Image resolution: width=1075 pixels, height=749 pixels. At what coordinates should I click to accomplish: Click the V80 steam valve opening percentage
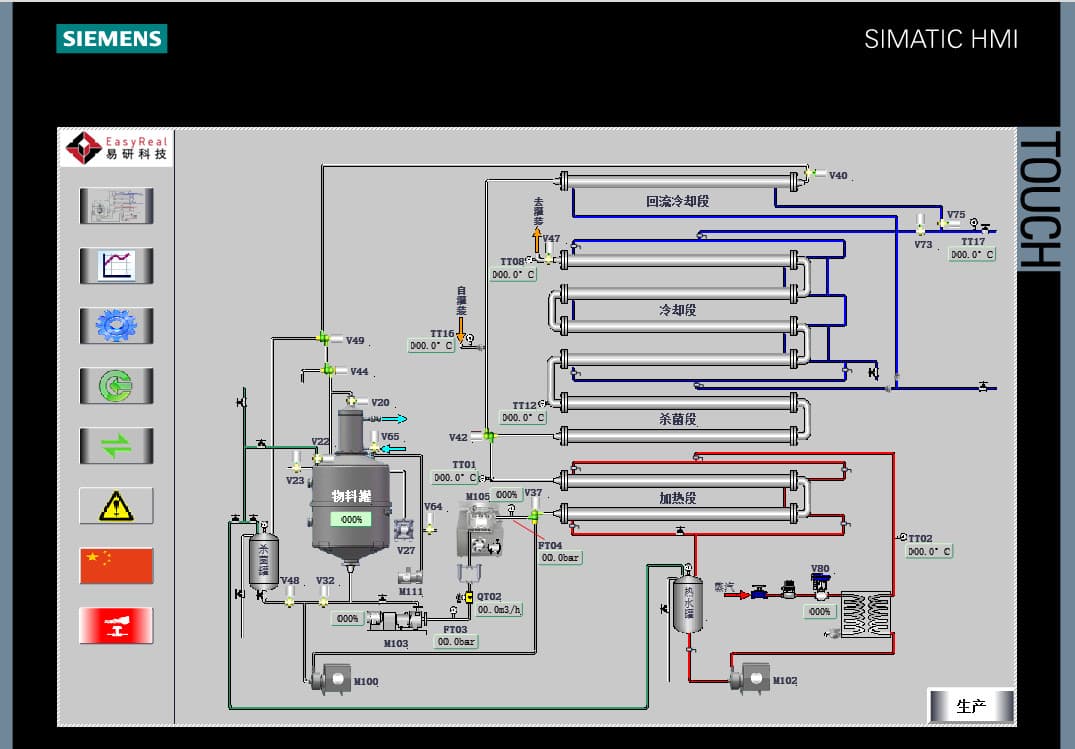point(819,612)
